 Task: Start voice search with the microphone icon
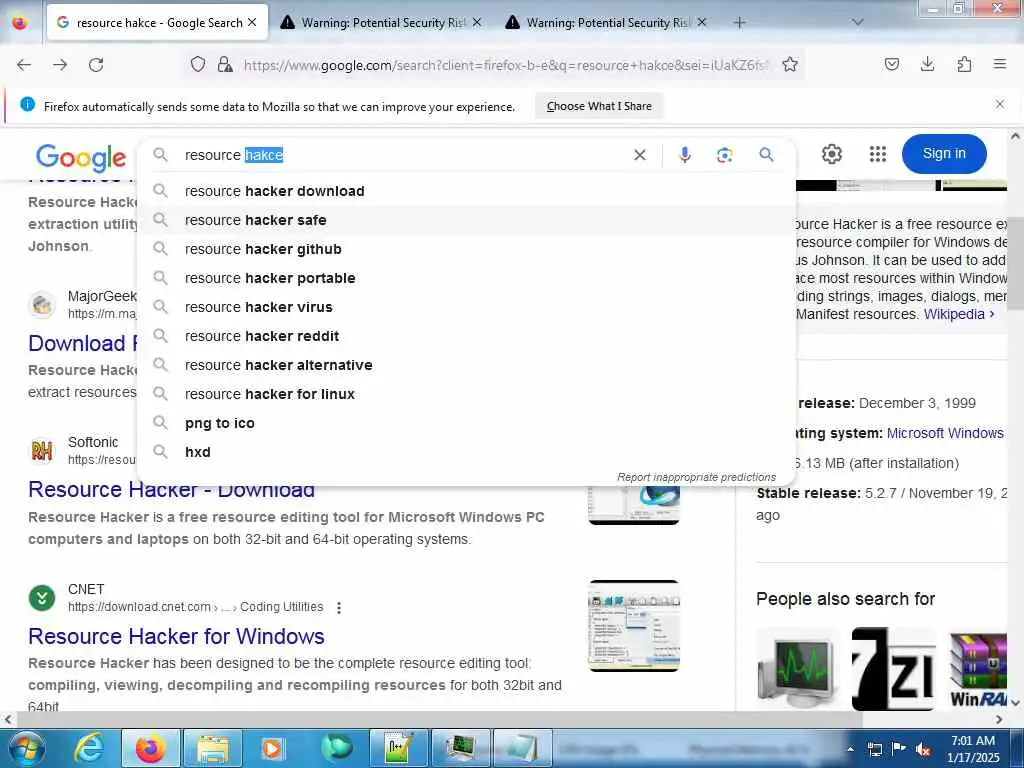[684, 155]
